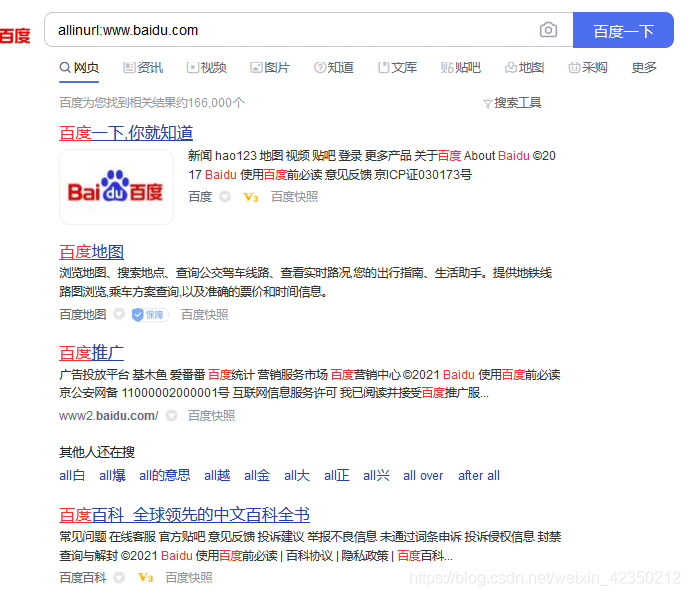Screen dimensions: 690x596
Task: Open 百度快照 of 百度地图 result
Action: coord(205,315)
